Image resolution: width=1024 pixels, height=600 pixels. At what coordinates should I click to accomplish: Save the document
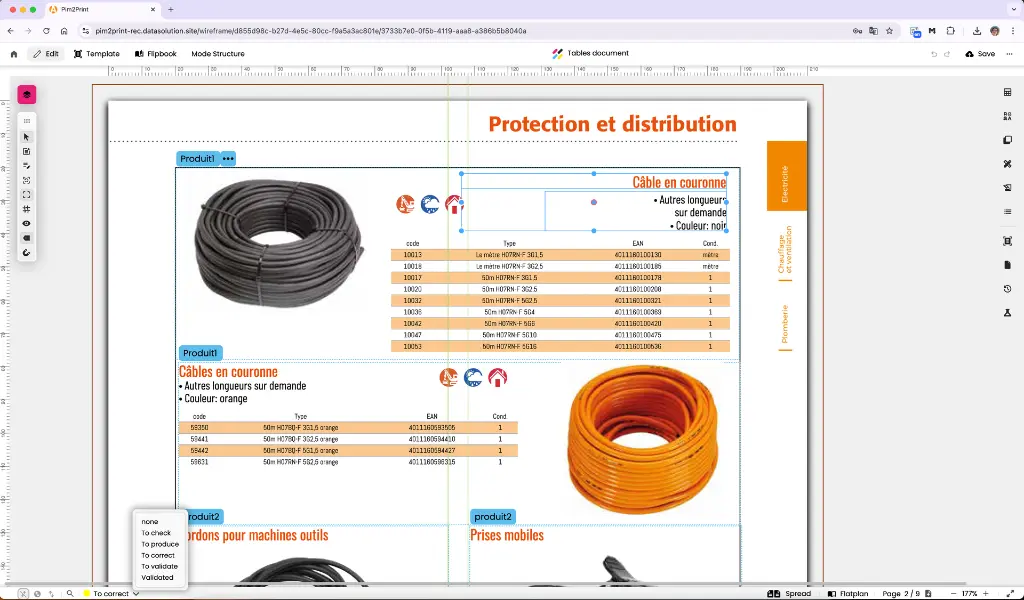tap(980, 54)
